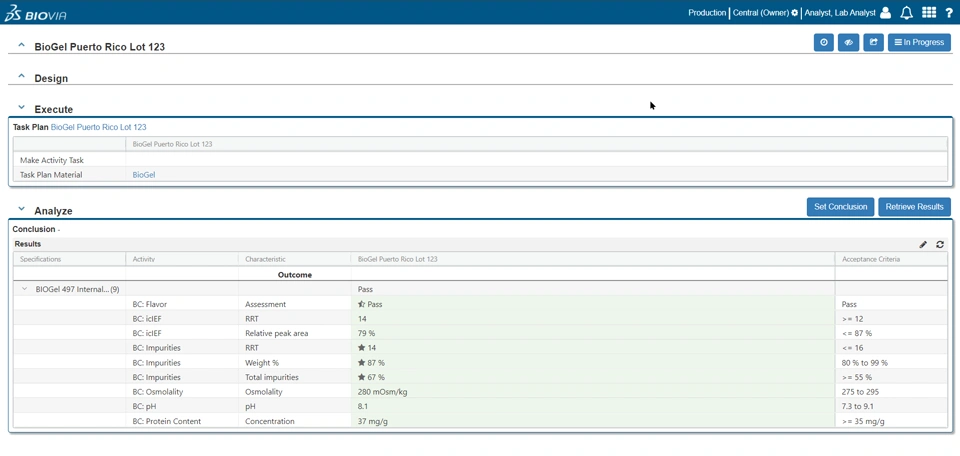Click the 275 to 295 acceptance criteria
Viewport: 960px width, 456px height.
pyautogui.click(x=860, y=392)
